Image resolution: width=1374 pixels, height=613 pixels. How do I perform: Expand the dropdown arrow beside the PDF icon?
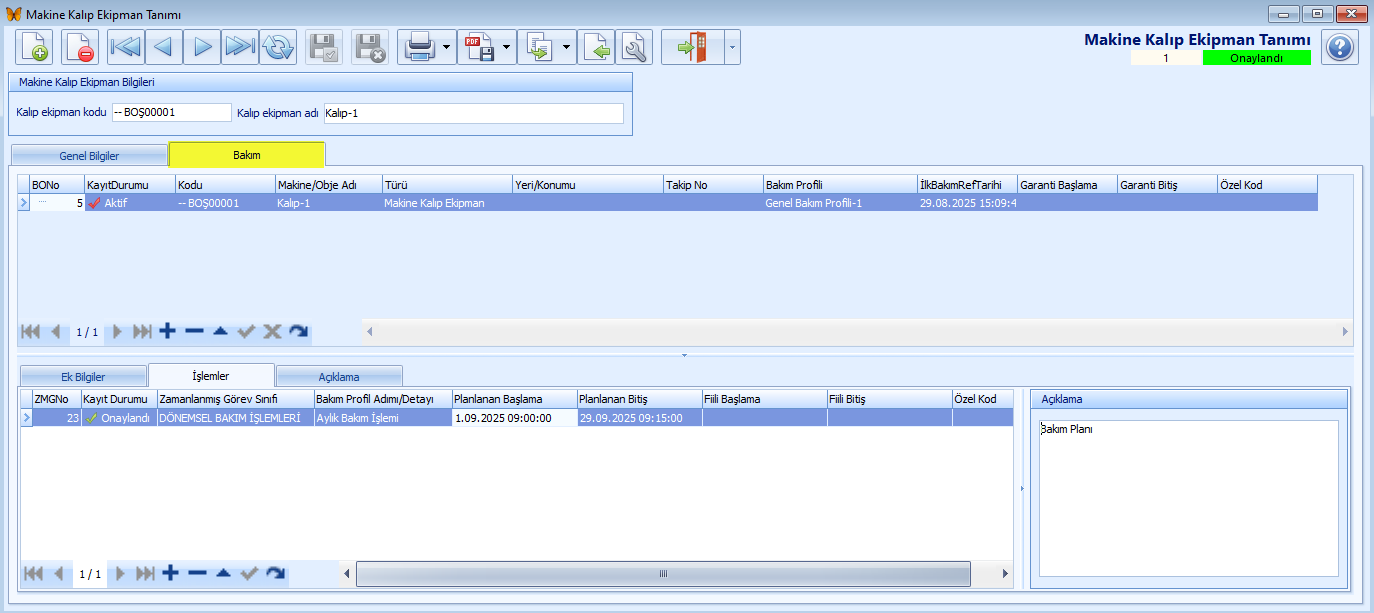[x=507, y=47]
